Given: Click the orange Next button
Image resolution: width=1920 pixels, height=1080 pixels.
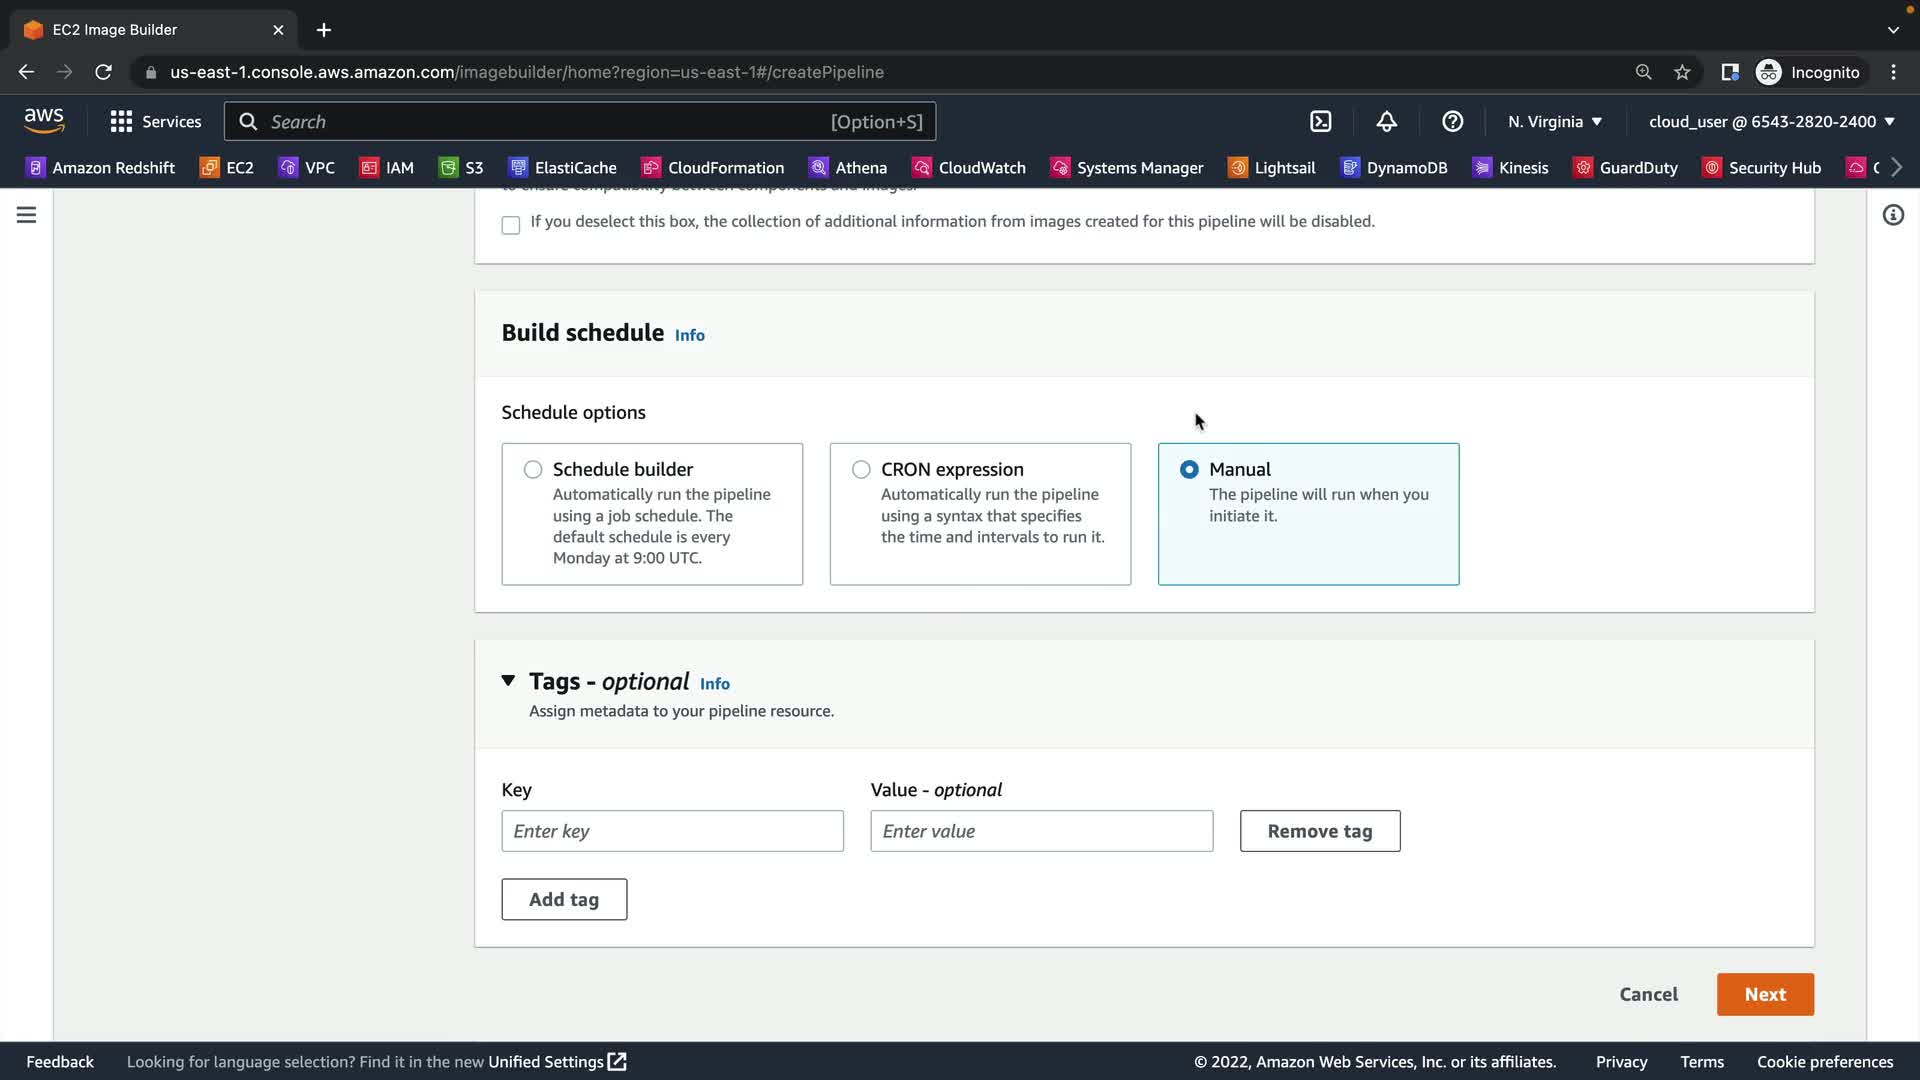Looking at the screenshot, I should 1764,995.
